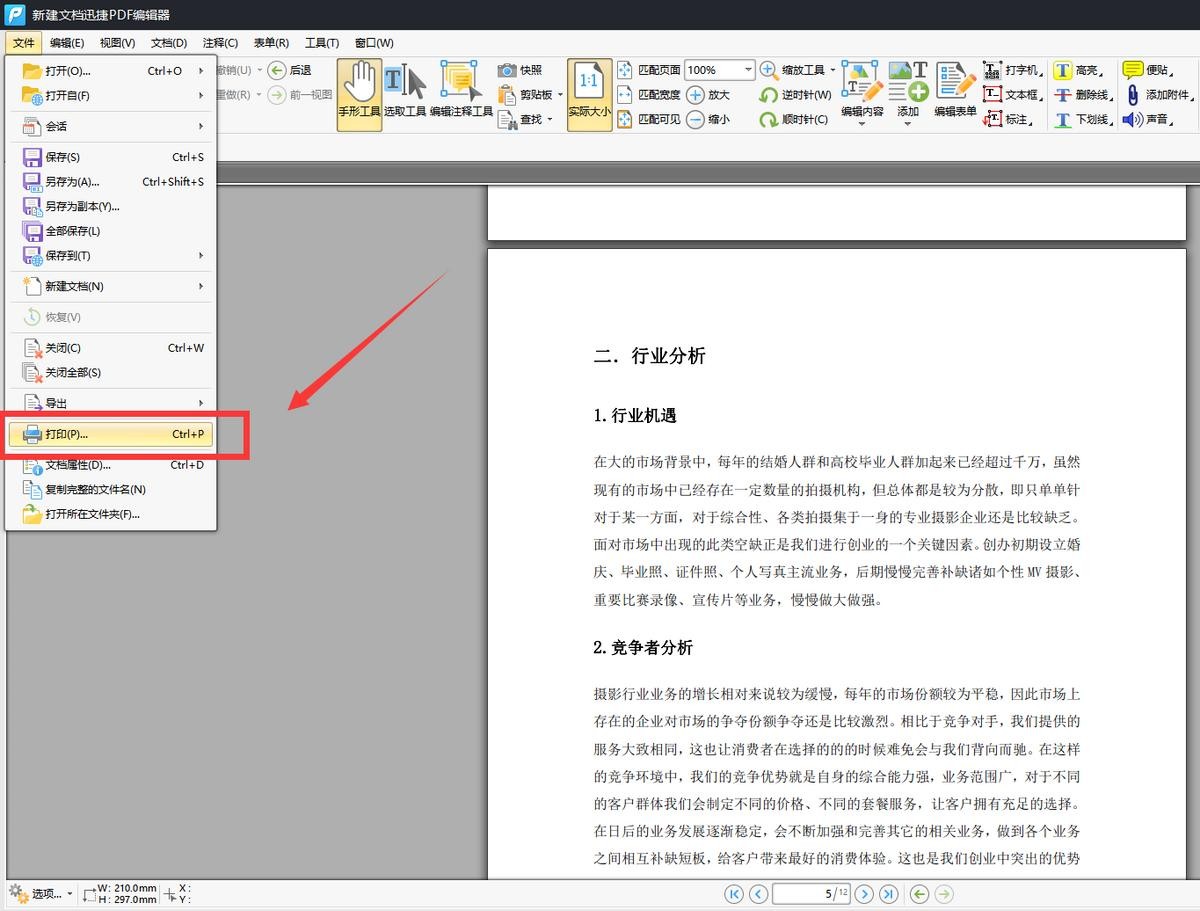Image resolution: width=1200 pixels, height=911 pixels.
Task: Open the 视图(V) menu
Action: [117, 43]
